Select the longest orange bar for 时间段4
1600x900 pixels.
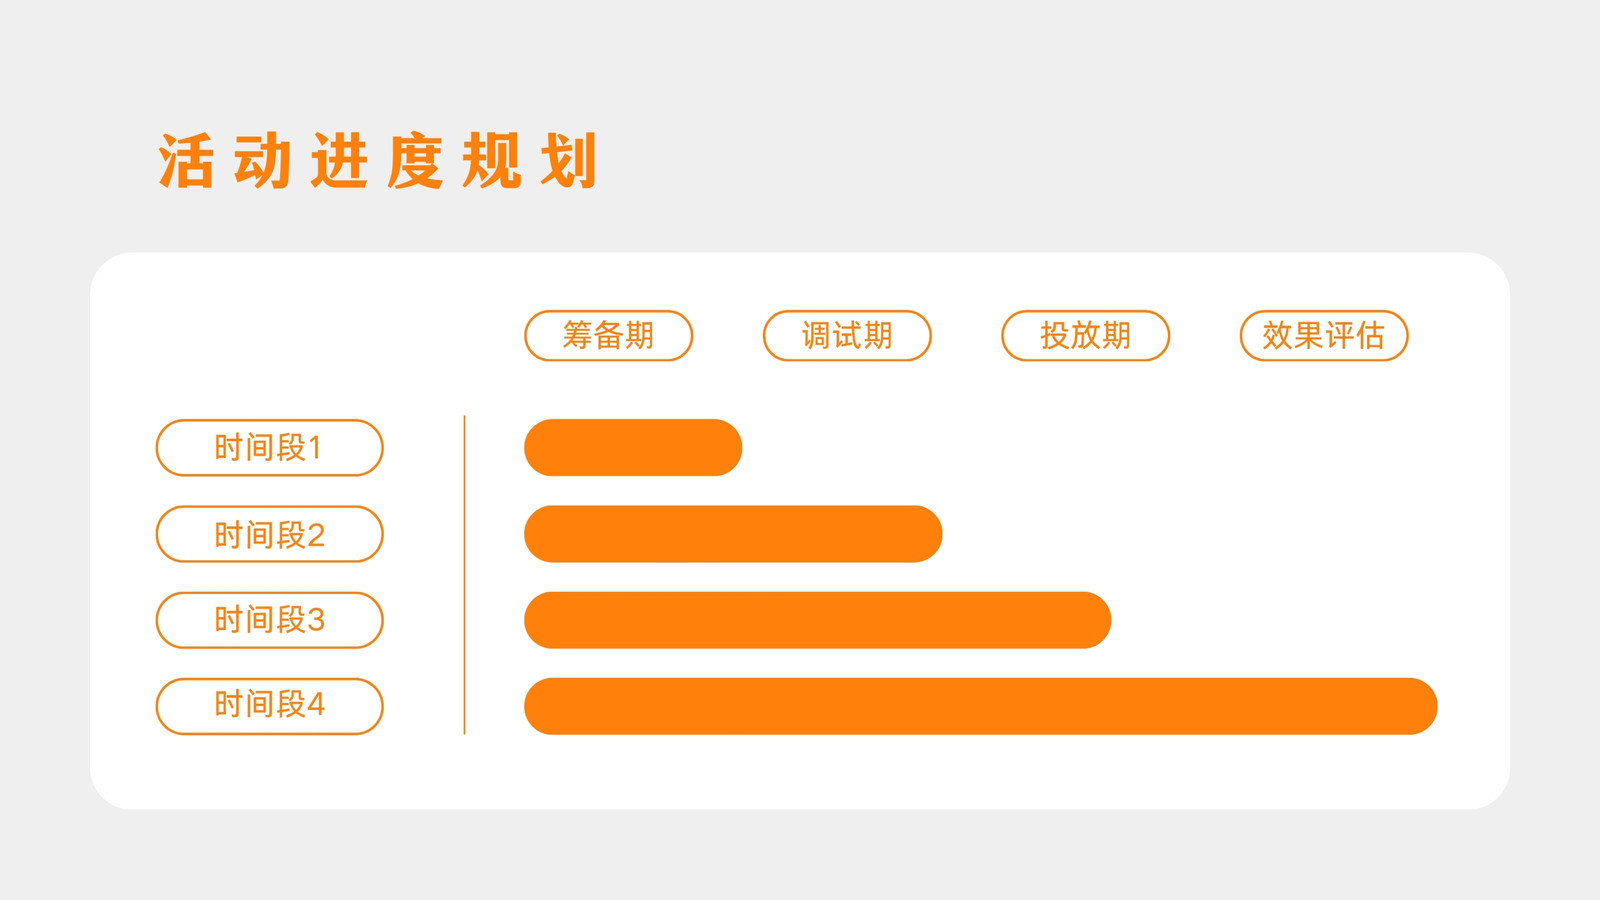click(x=981, y=706)
